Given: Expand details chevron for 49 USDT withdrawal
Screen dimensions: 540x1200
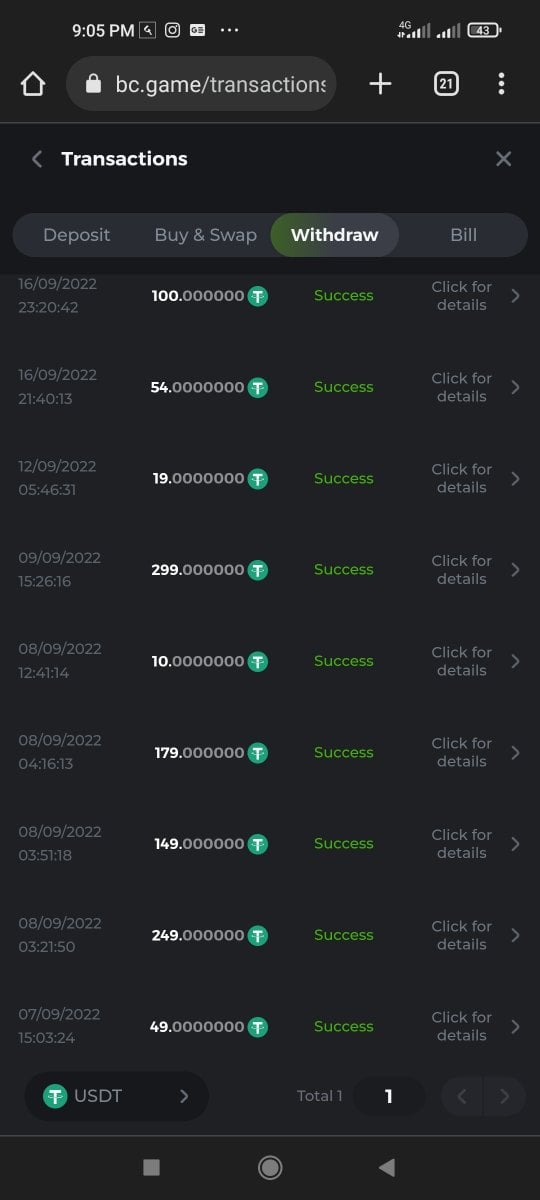Looking at the screenshot, I should (x=515, y=1027).
